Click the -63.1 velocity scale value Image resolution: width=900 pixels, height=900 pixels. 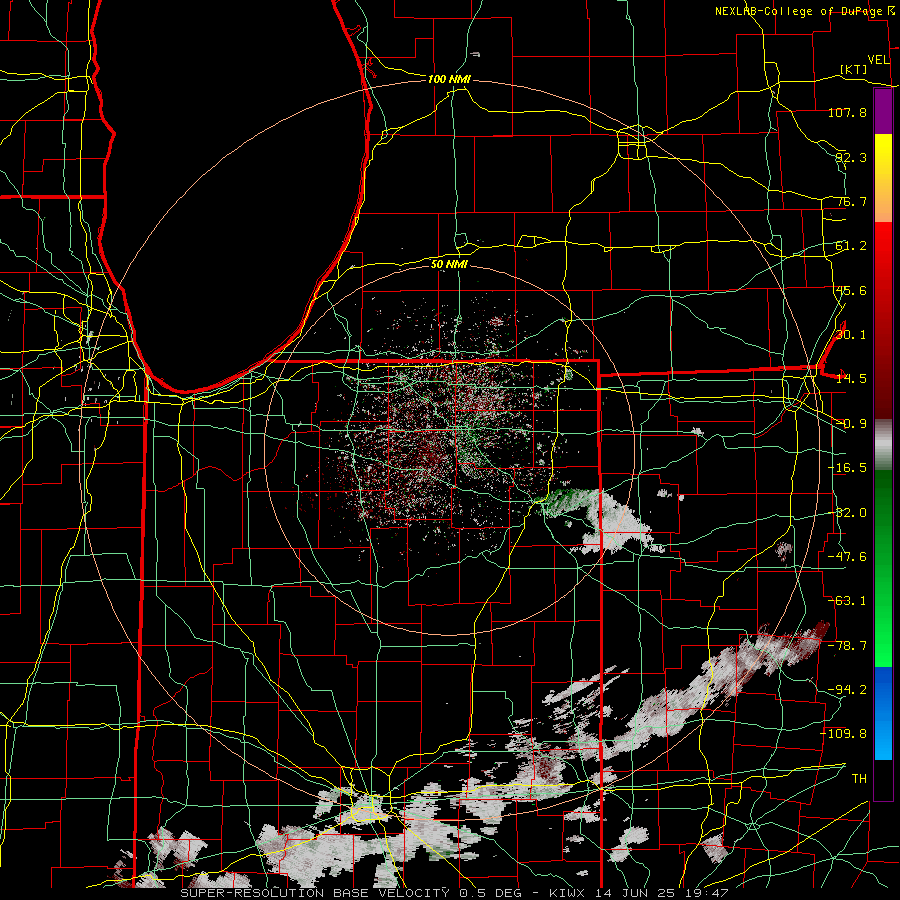[847, 601]
